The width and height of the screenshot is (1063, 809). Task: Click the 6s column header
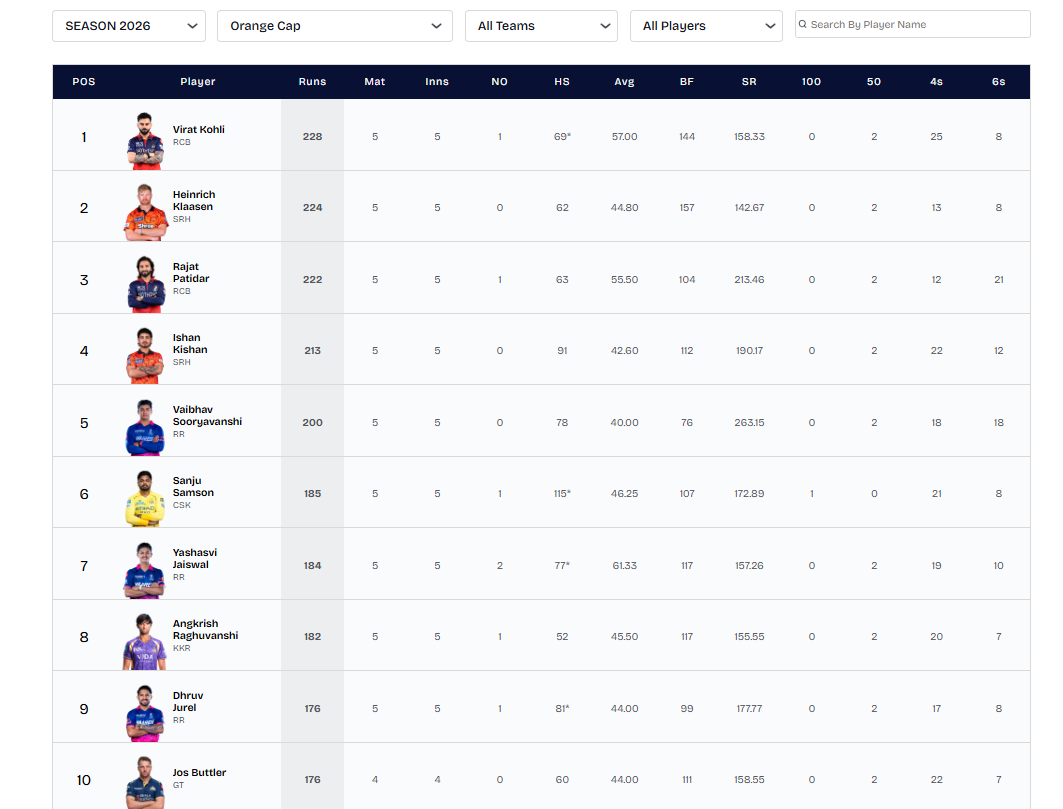pyautogui.click(x=998, y=82)
